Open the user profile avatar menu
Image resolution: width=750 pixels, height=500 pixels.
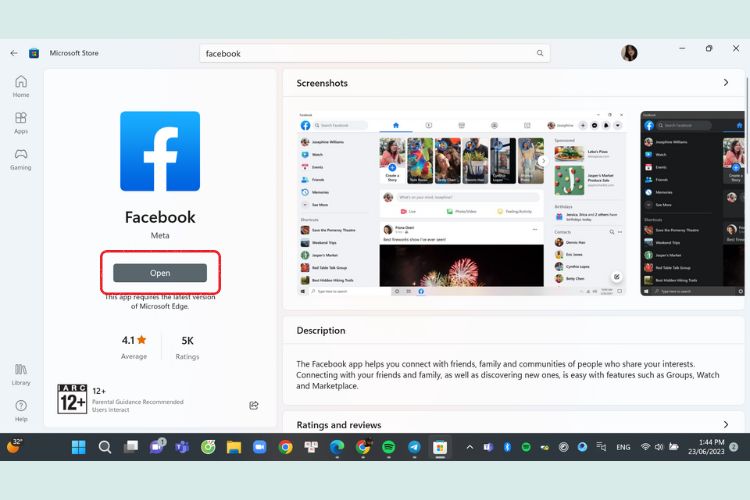click(629, 53)
